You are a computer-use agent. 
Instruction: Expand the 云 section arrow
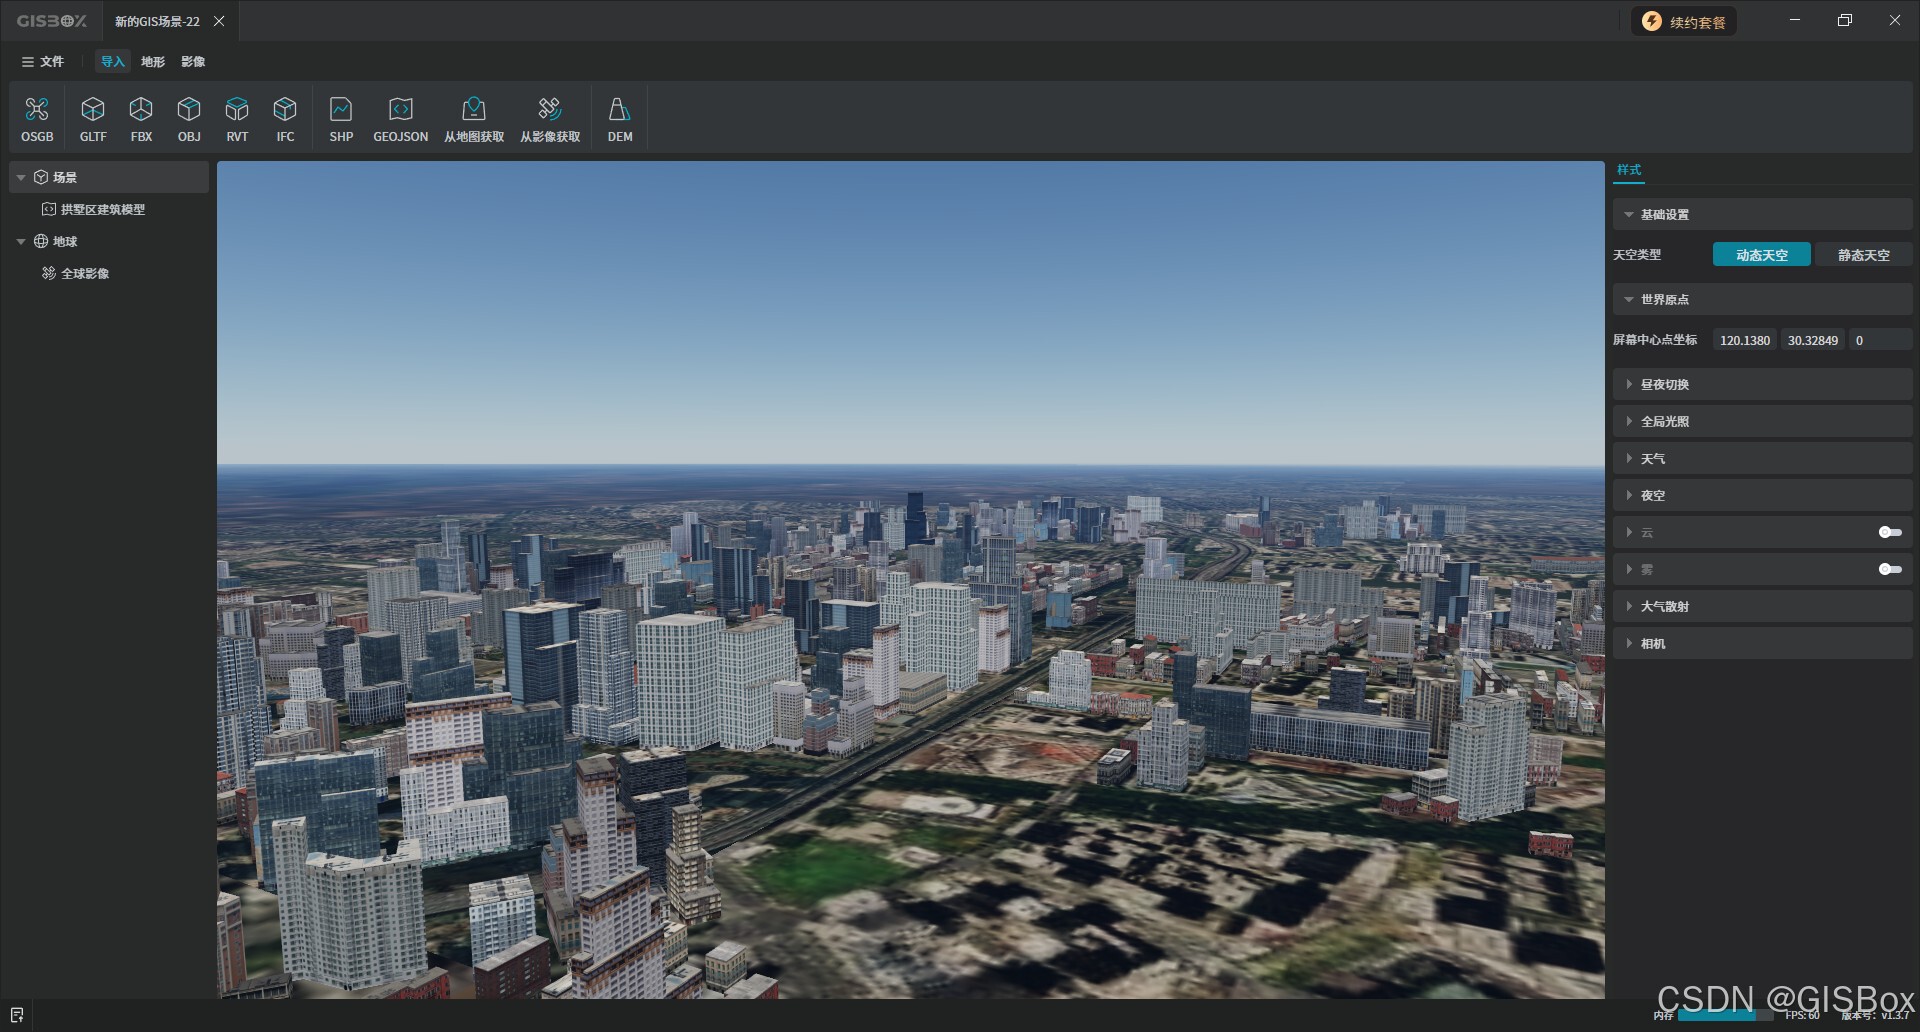(x=1629, y=532)
